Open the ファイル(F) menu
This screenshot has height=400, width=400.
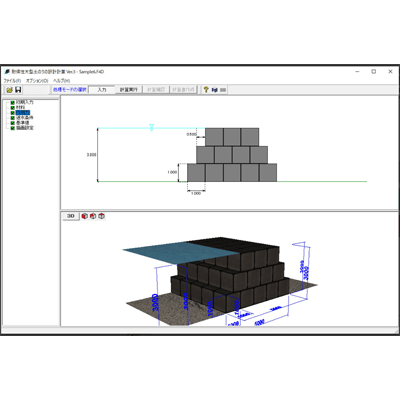click(x=12, y=81)
